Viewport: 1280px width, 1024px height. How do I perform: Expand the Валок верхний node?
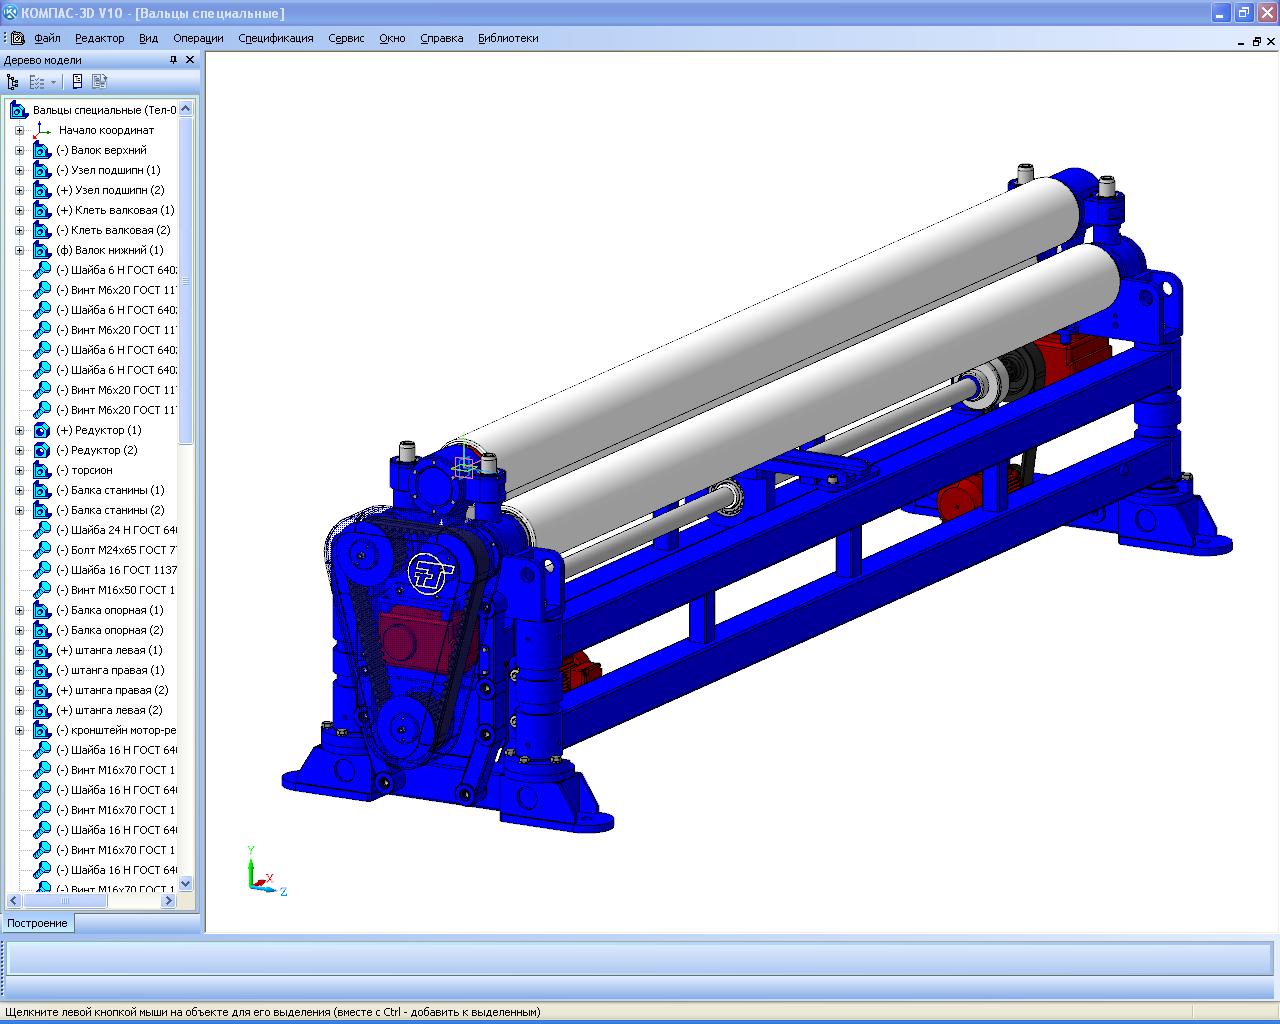click(19, 150)
